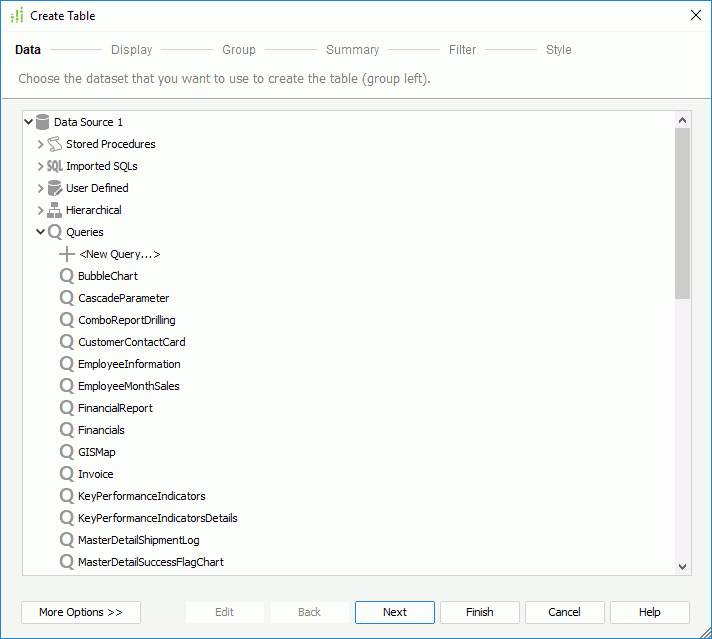Click the EmployeeMonthSales query icon
This screenshot has width=712, height=639.
(x=67, y=386)
